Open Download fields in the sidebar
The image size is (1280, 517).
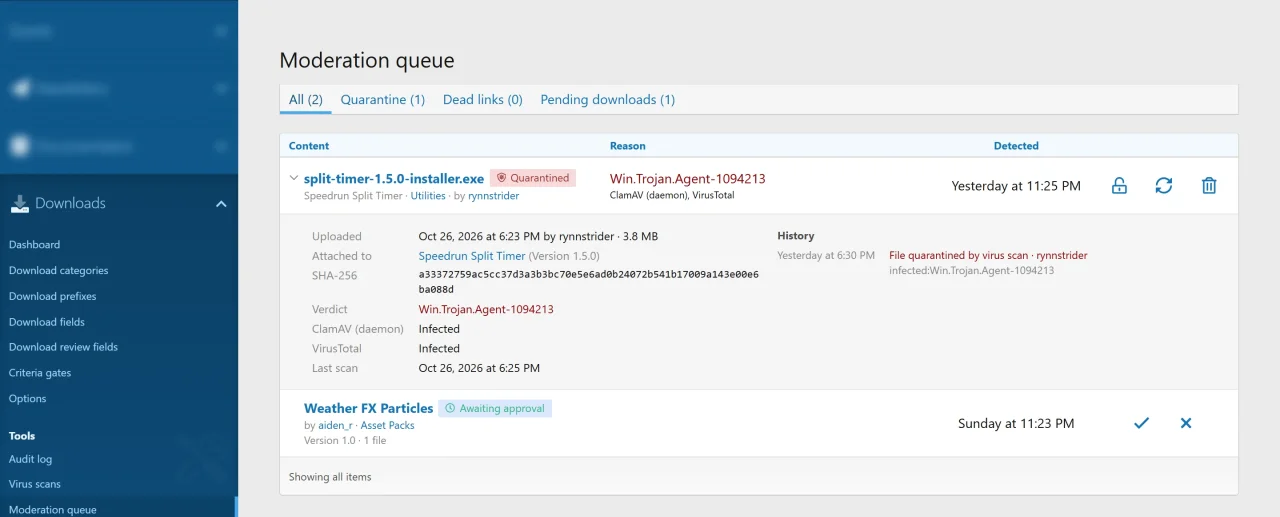(47, 322)
